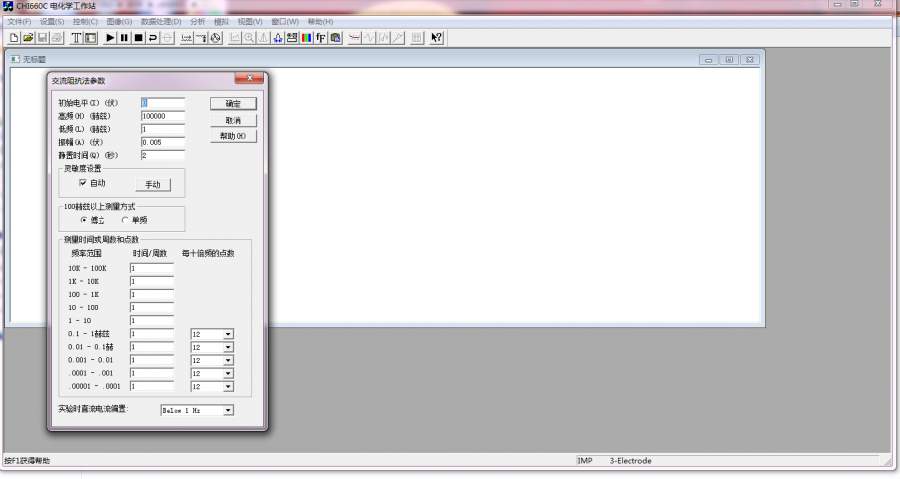The image size is (900, 479).
Task: Open the 分析 menu
Action: click(x=197, y=22)
